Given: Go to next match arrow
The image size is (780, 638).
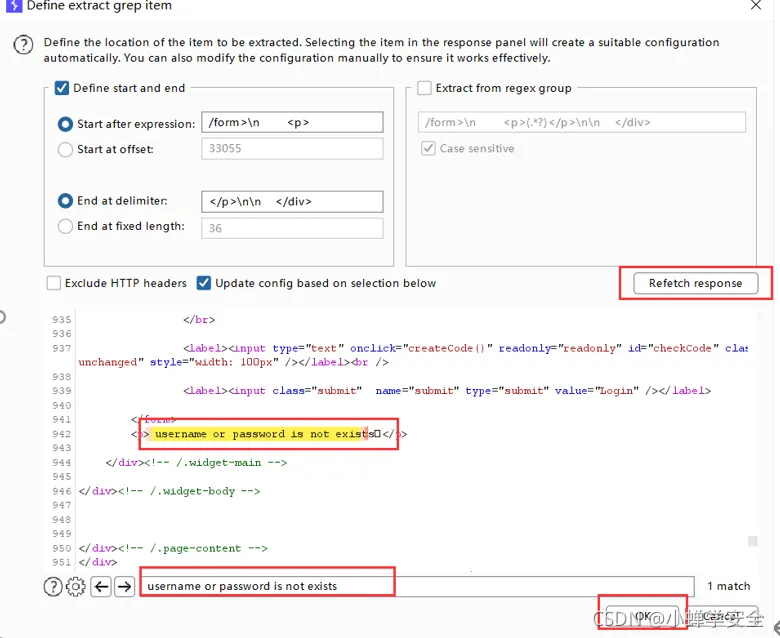Looking at the screenshot, I should point(124,586).
